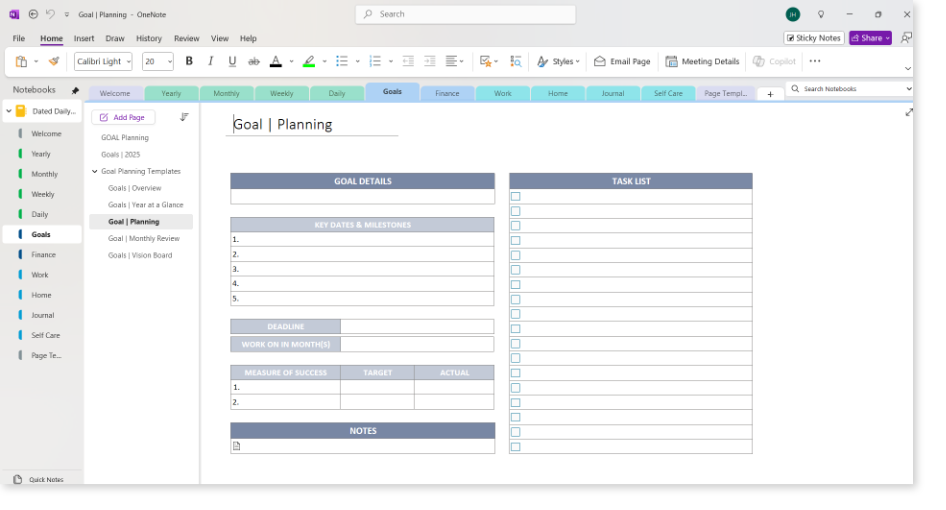Screen dimensions: 946x510
Task: Click the To Do tag icon
Action: [x=485, y=61]
